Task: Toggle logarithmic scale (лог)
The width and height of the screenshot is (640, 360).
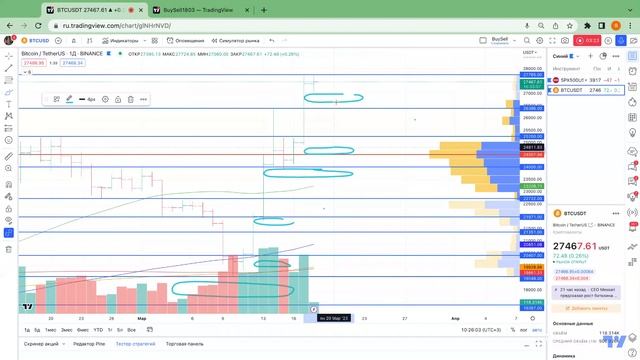Action: coord(524,330)
